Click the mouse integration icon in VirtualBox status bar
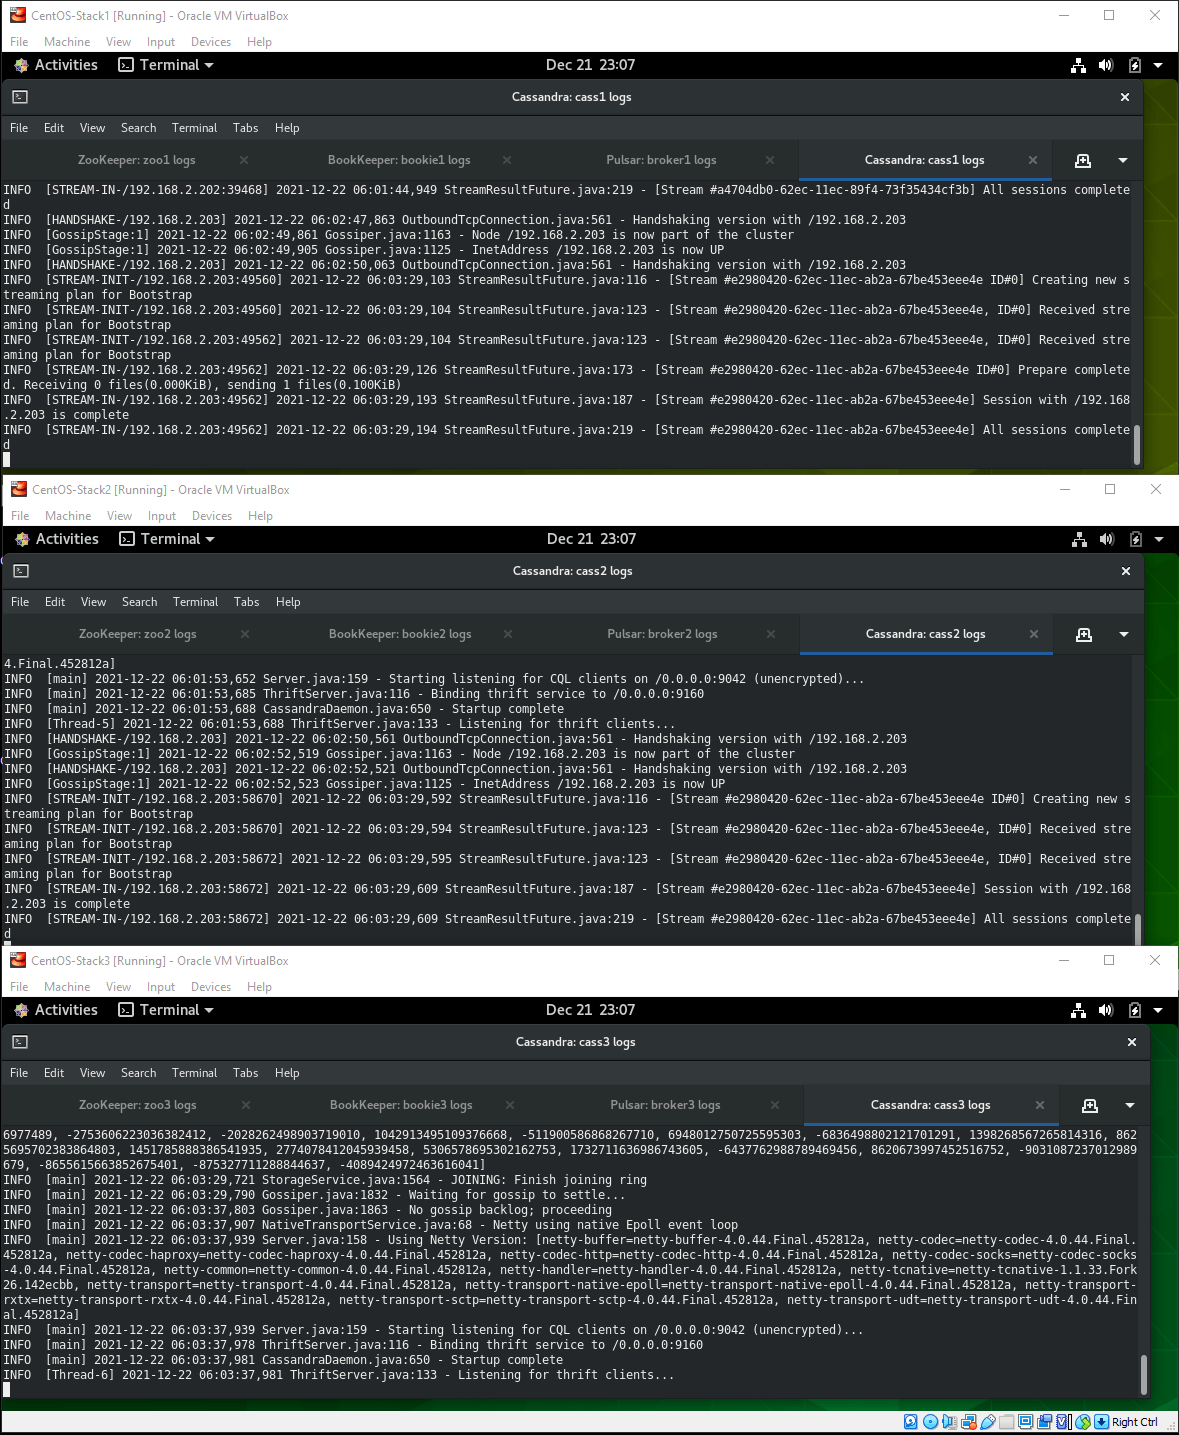 tap(1082, 1422)
